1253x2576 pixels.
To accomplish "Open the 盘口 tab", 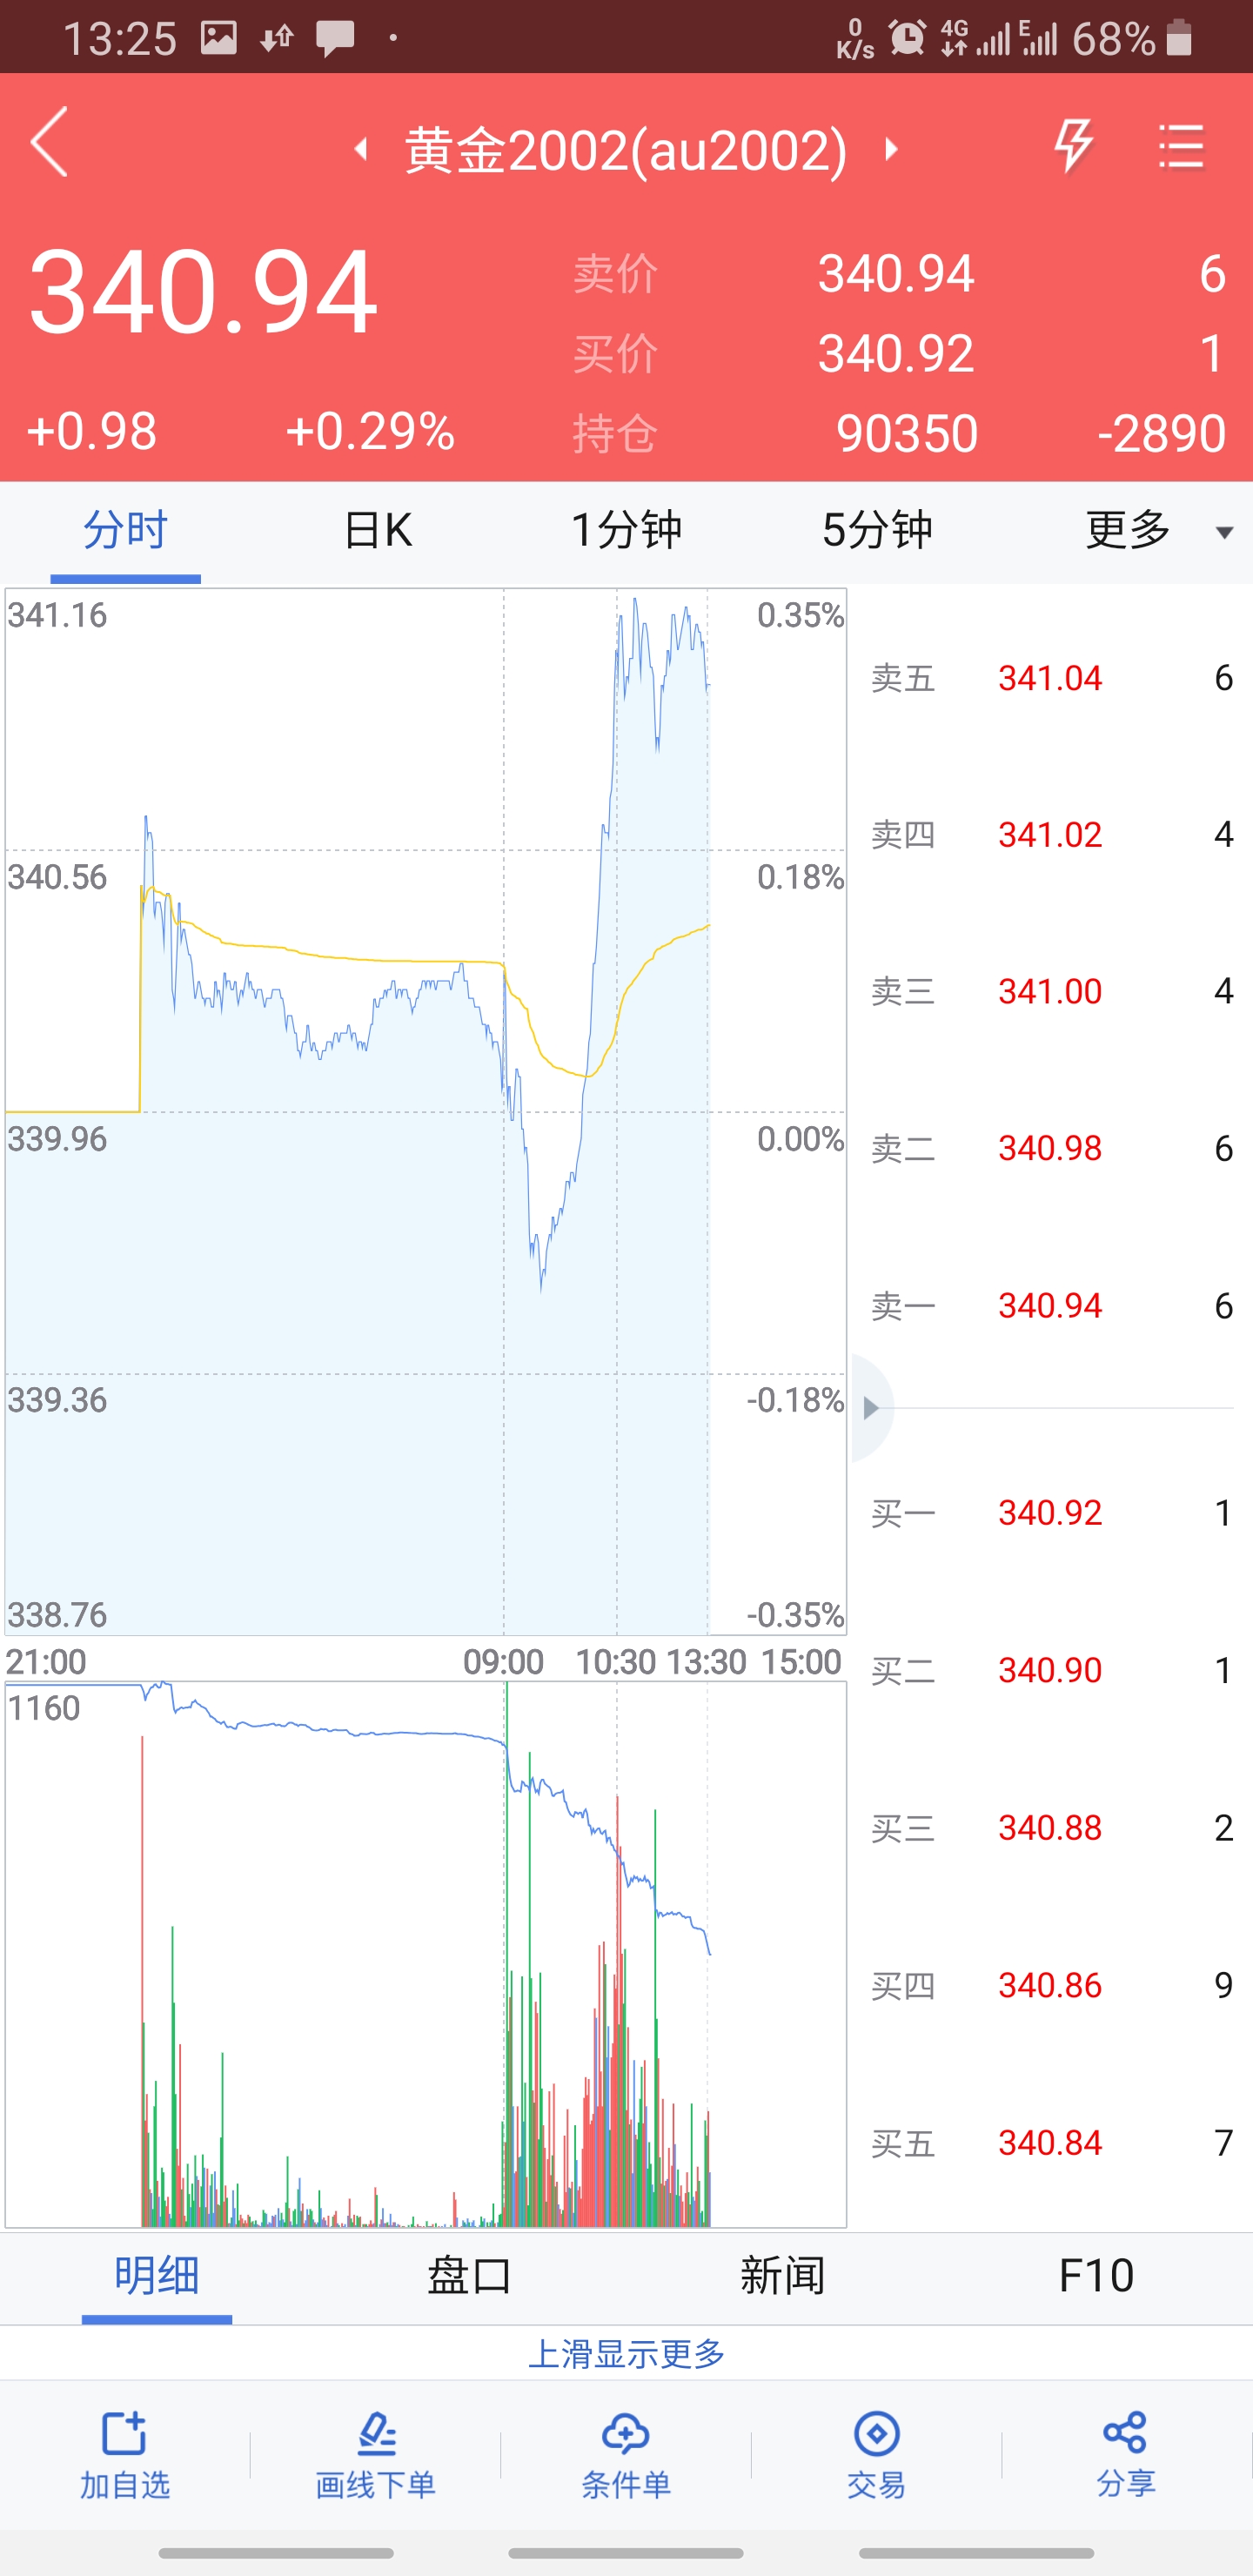I will (x=469, y=2277).
